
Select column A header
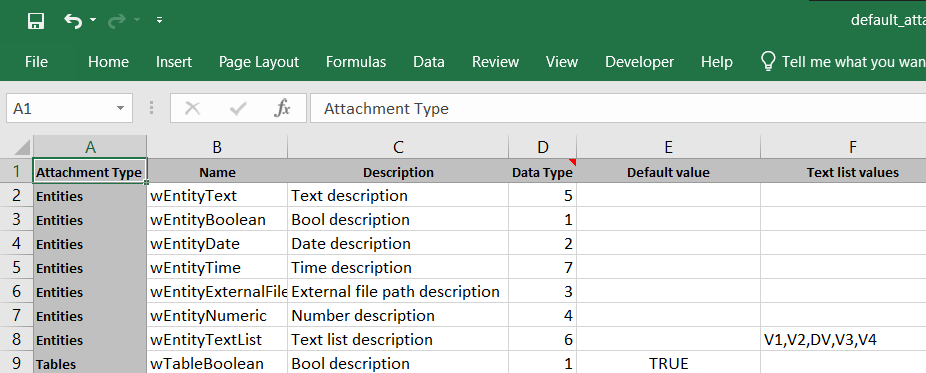90,147
